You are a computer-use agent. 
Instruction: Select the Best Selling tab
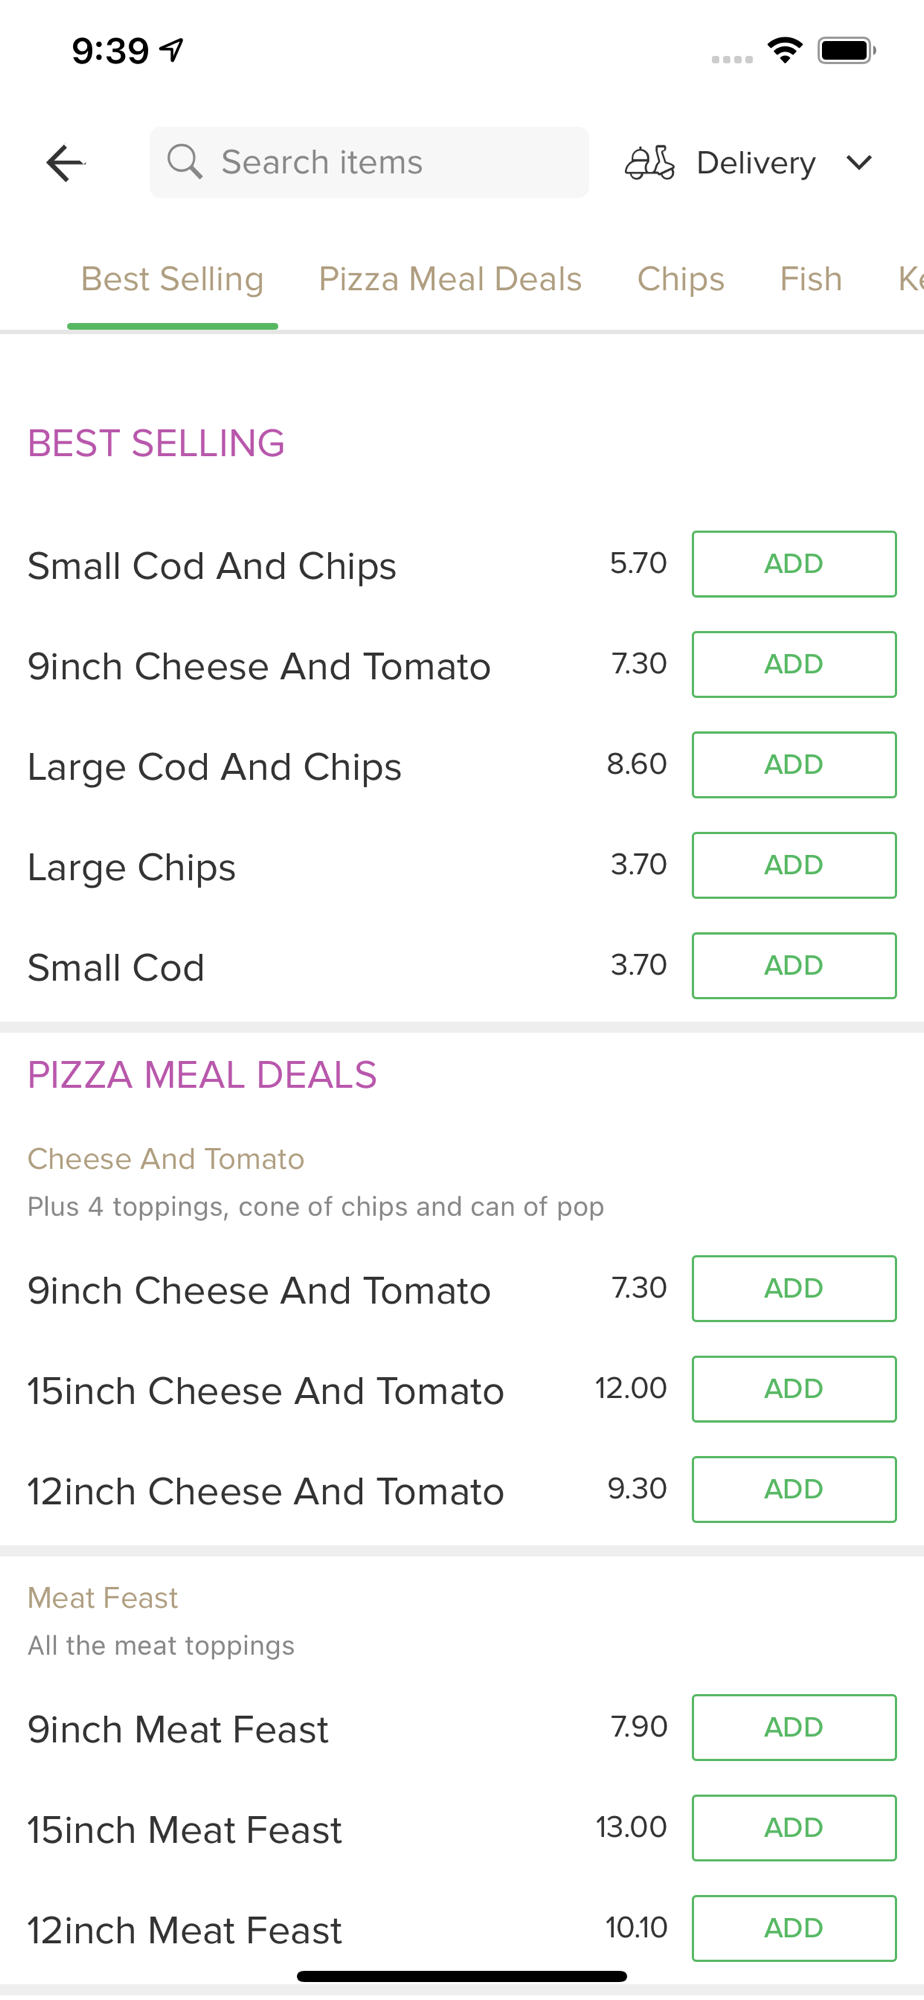[x=172, y=279]
